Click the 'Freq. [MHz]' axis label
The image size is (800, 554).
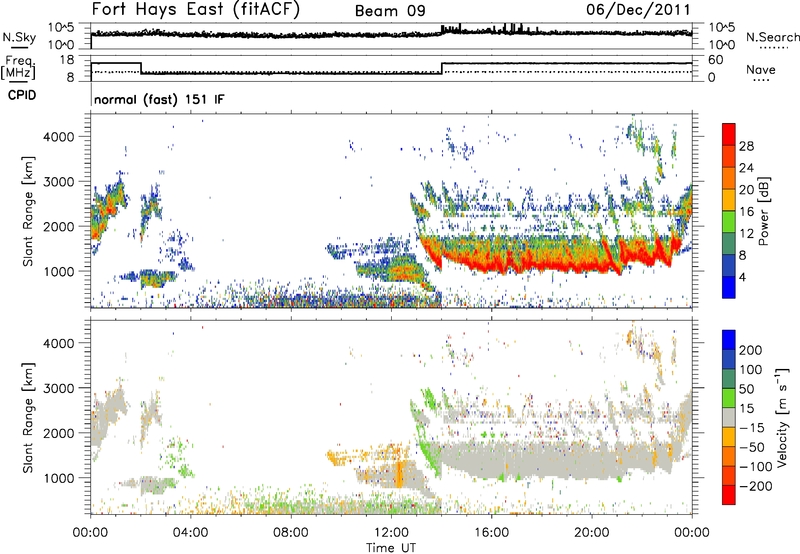click(18, 68)
